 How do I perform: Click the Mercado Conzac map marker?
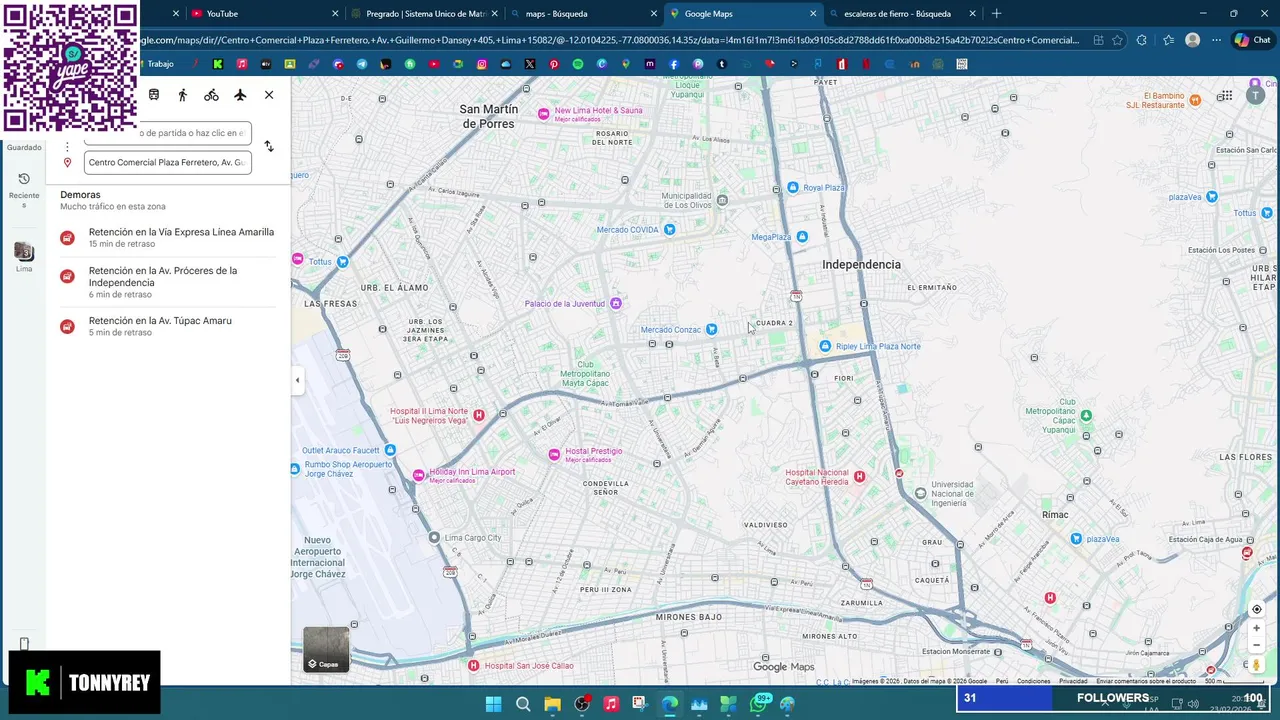point(711,329)
